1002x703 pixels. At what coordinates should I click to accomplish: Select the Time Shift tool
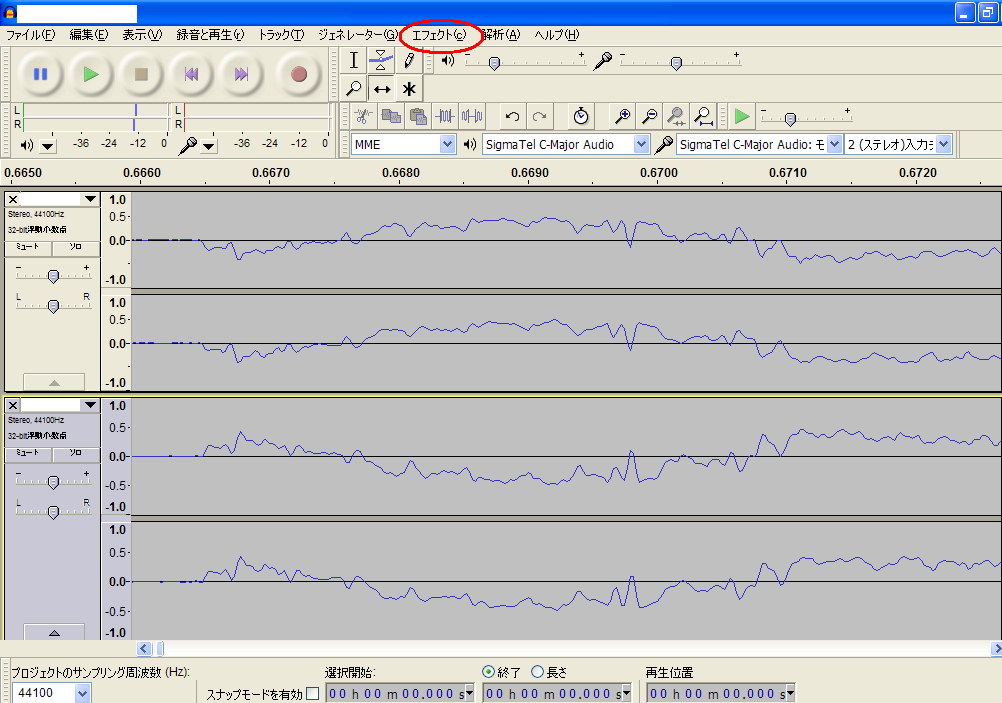(381, 88)
